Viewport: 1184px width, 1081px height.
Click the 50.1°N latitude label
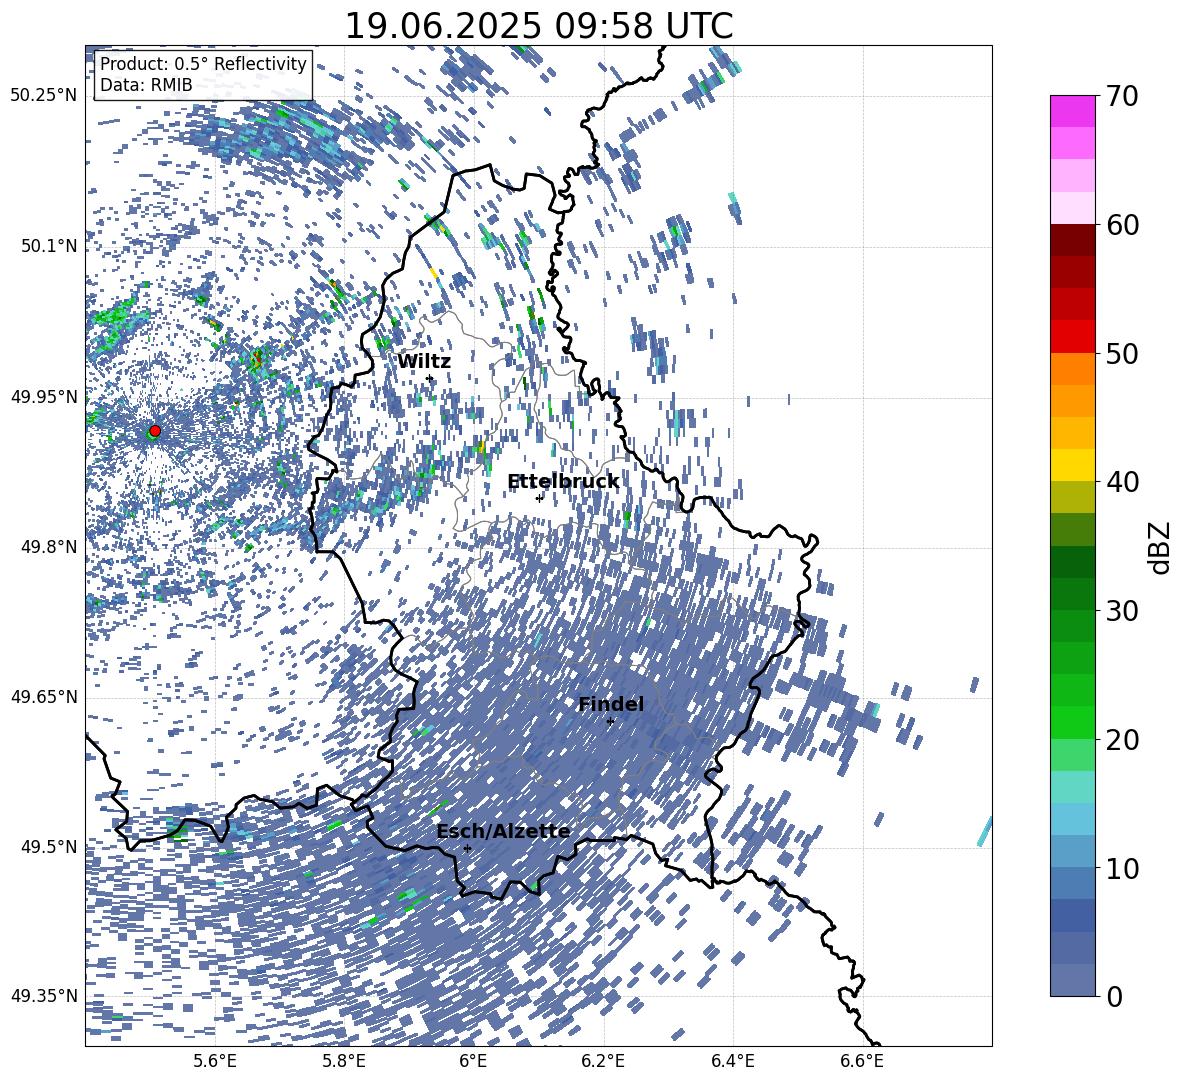tap(47, 246)
